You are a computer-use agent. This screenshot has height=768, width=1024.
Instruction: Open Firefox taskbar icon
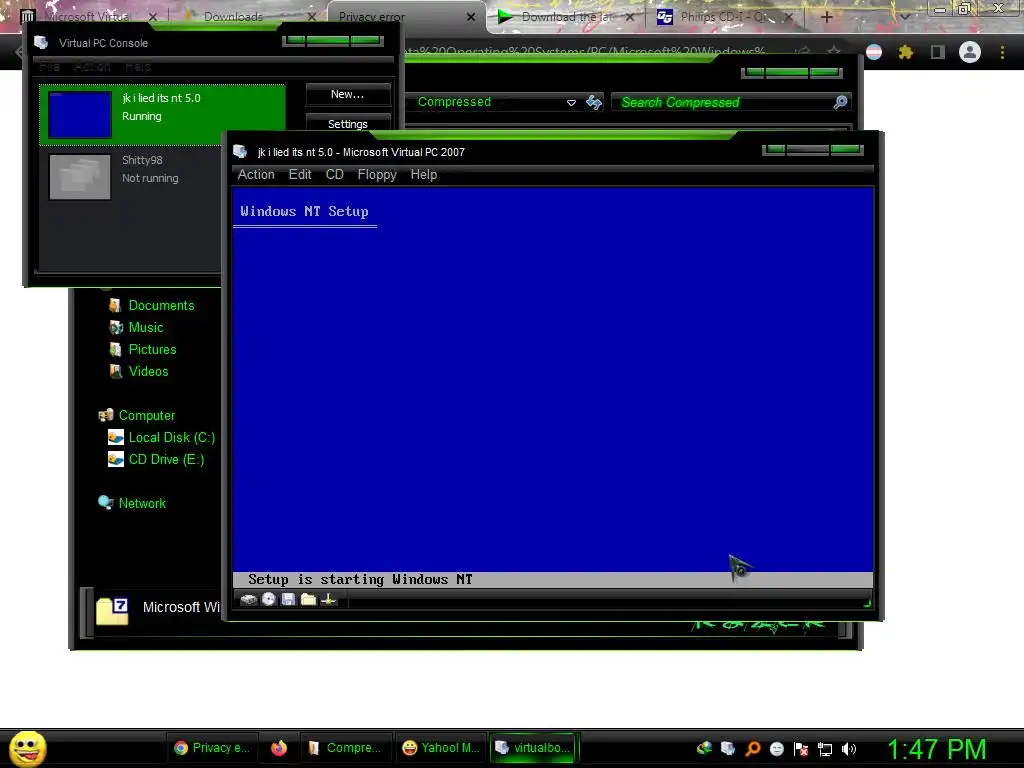[279, 748]
